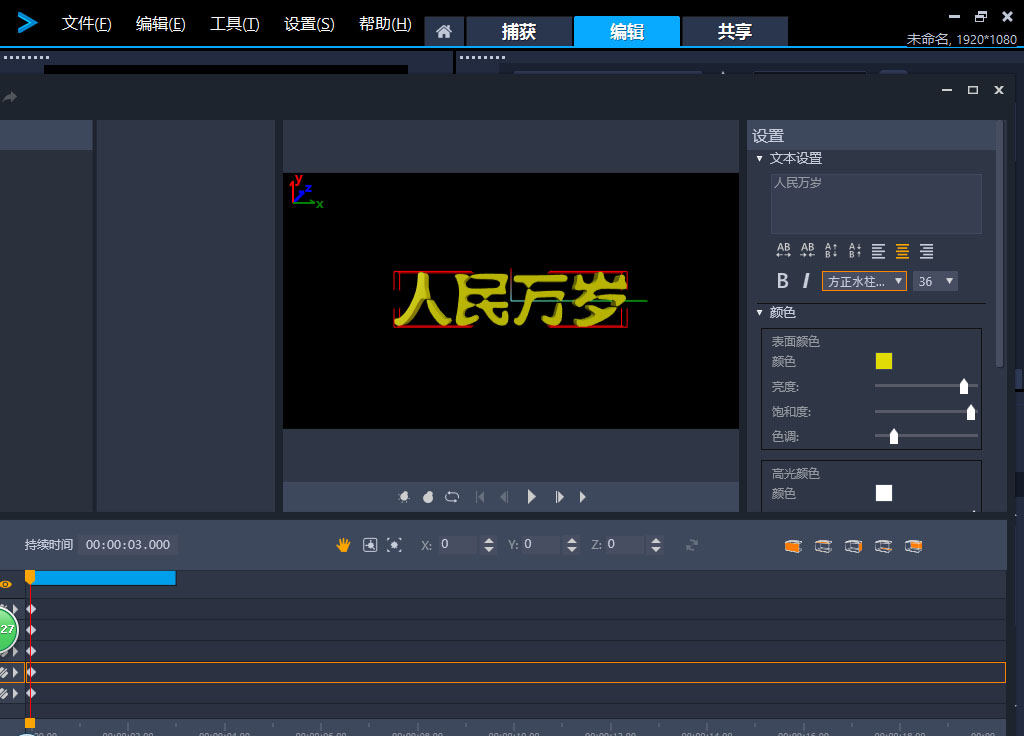Viewport: 1024px width, 736px height.
Task: Play the 3D title preview
Action: click(532, 497)
